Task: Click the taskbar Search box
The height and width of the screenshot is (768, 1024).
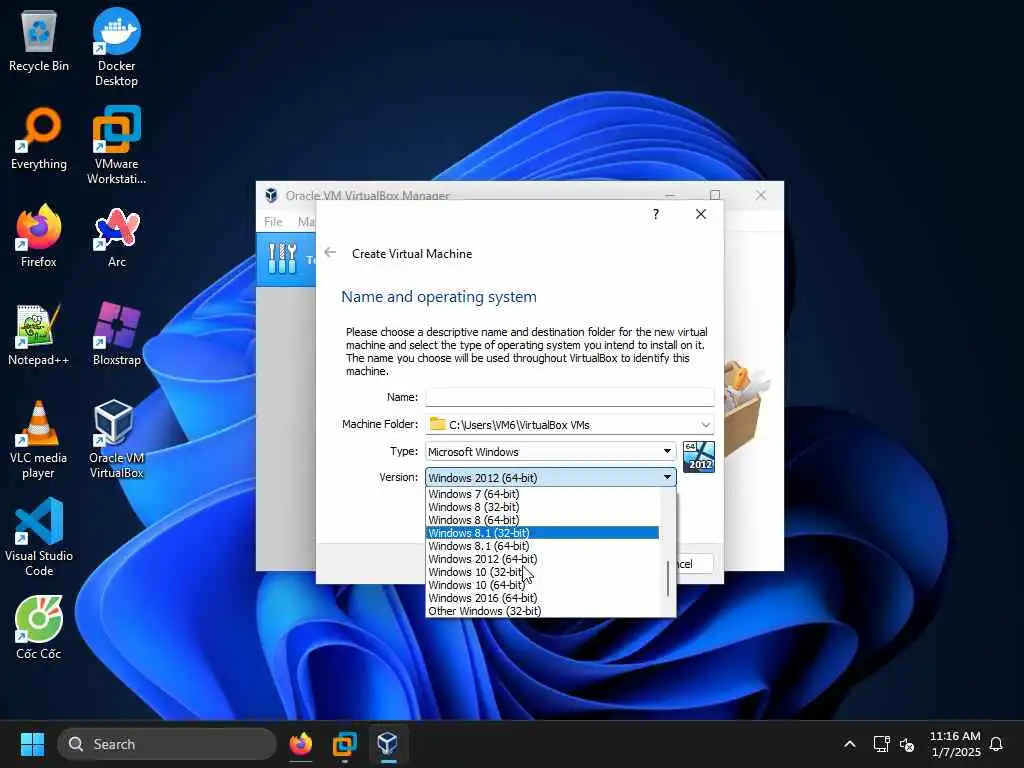Action: tap(167, 744)
